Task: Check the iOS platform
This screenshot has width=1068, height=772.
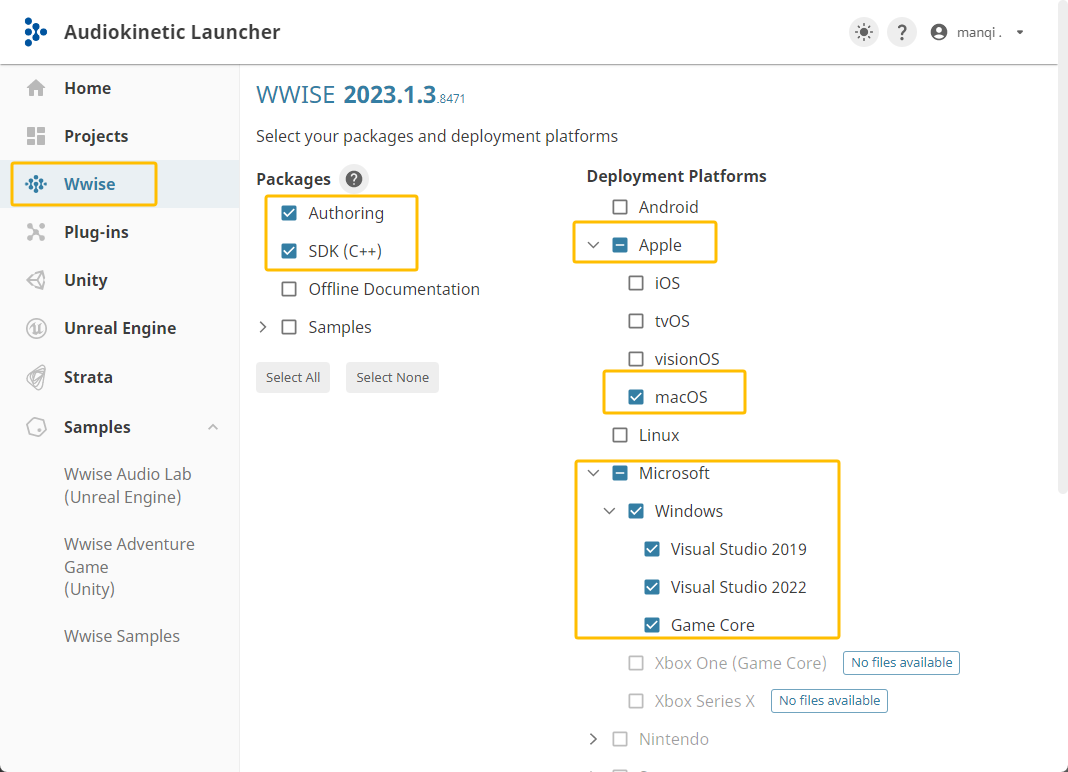Action: pos(635,283)
